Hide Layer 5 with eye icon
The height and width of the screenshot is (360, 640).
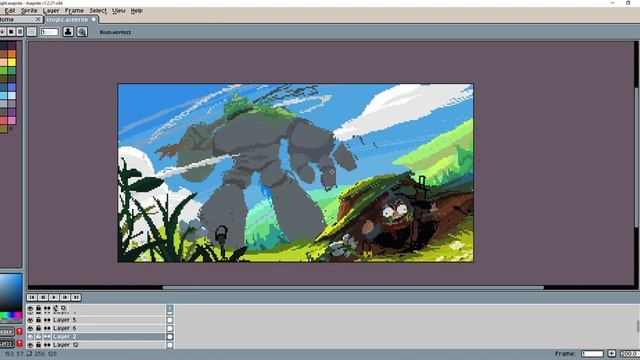pyautogui.click(x=30, y=320)
